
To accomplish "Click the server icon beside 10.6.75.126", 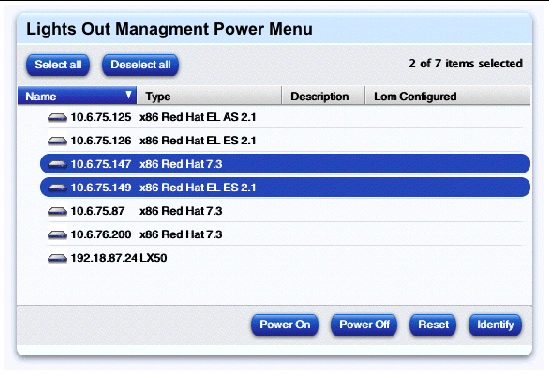I will (57, 141).
